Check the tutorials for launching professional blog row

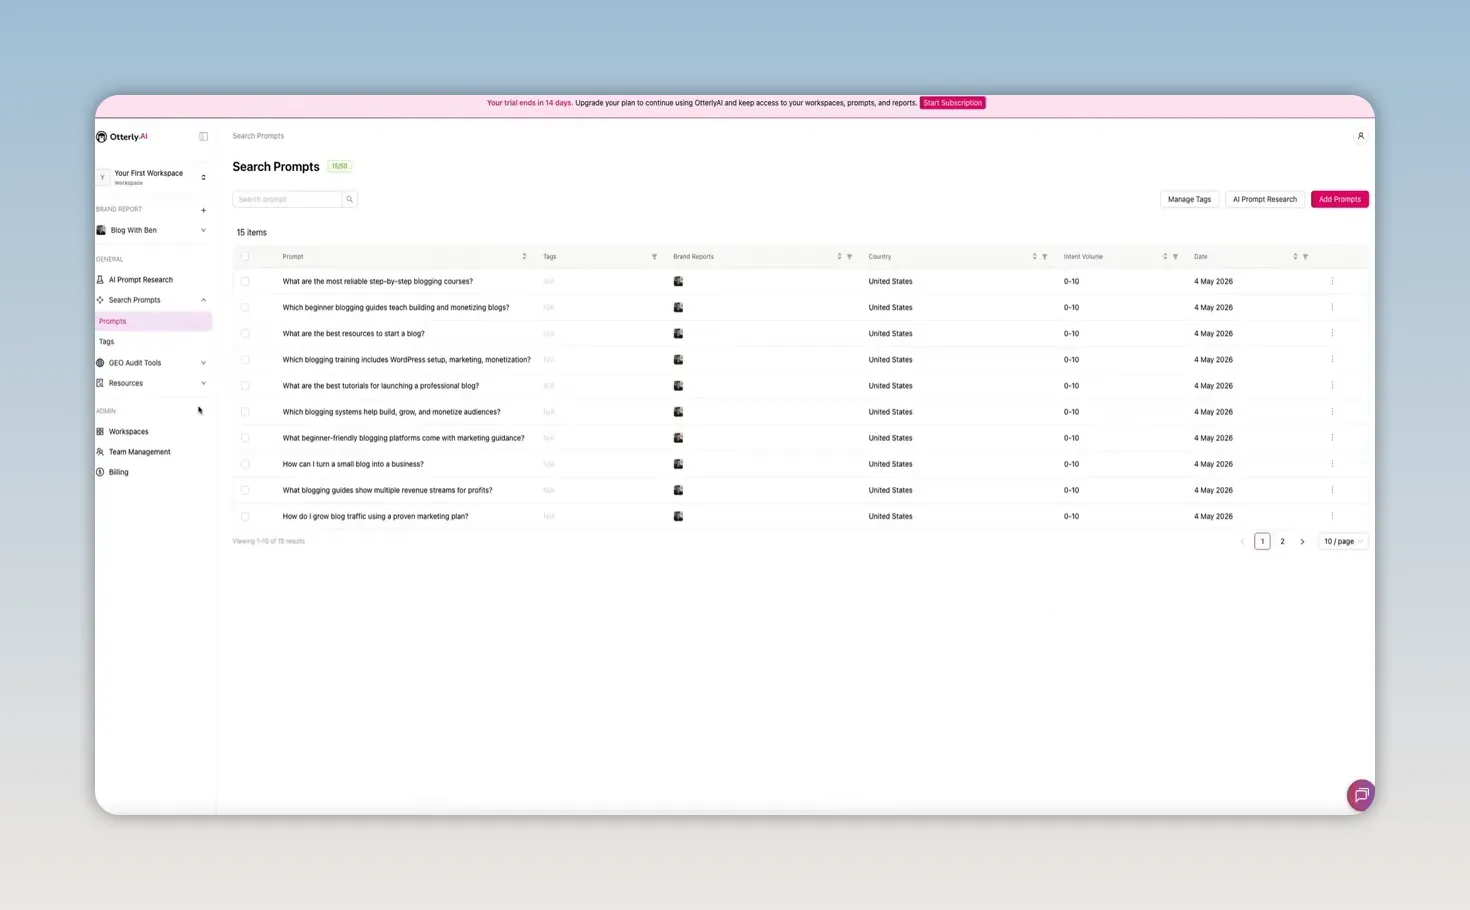(x=245, y=386)
